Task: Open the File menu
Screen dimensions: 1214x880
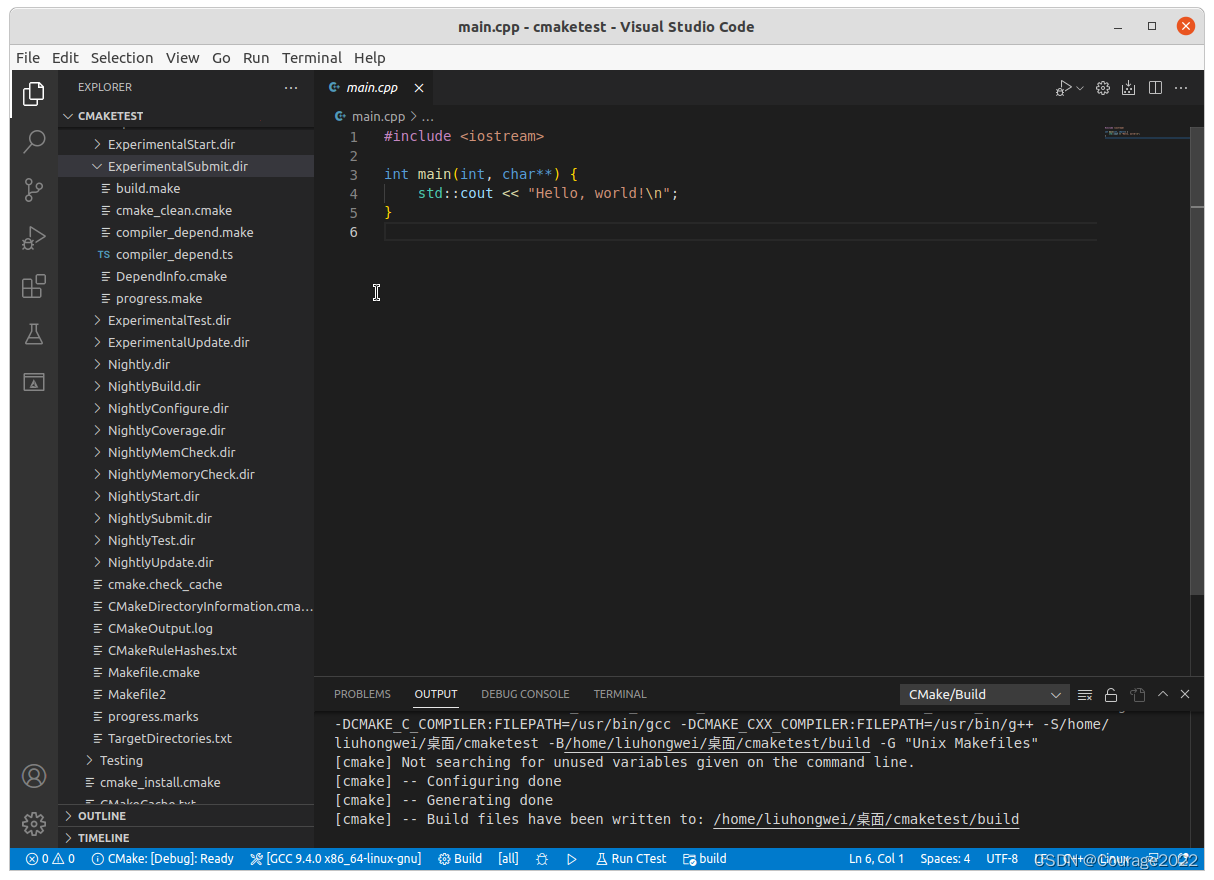Action: click(28, 58)
